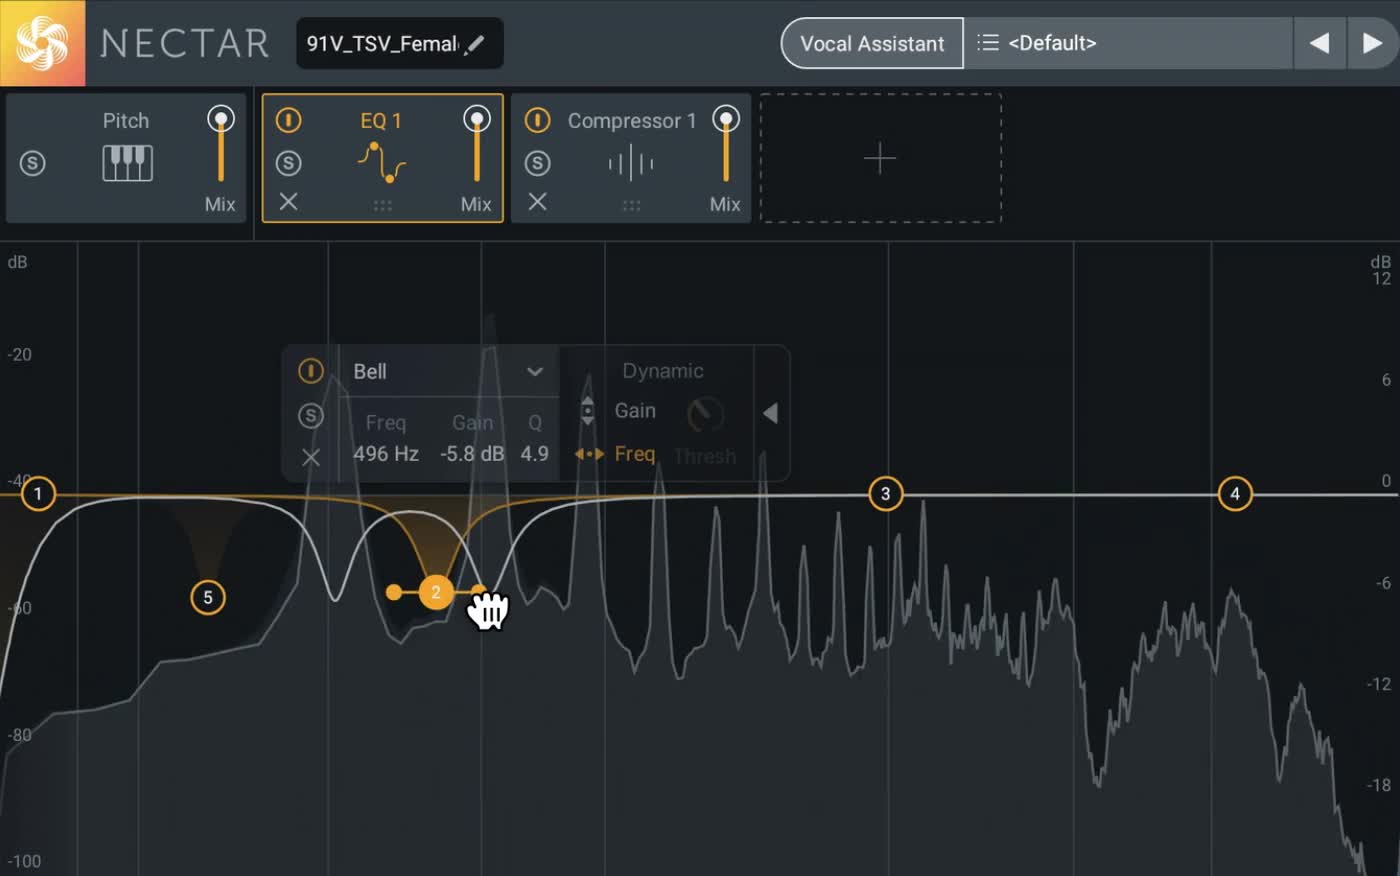Remove the Compressor 1 module
The image size is (1400, 876).
pos(537,202)
